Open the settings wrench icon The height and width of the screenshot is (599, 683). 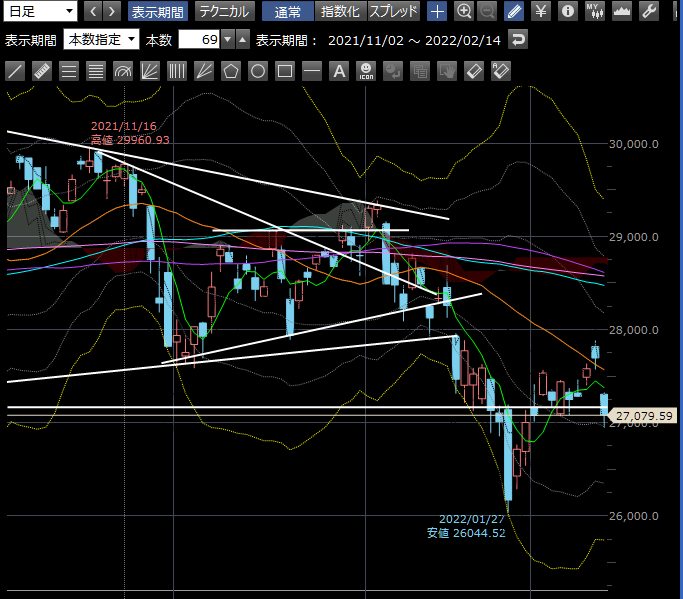648,12
